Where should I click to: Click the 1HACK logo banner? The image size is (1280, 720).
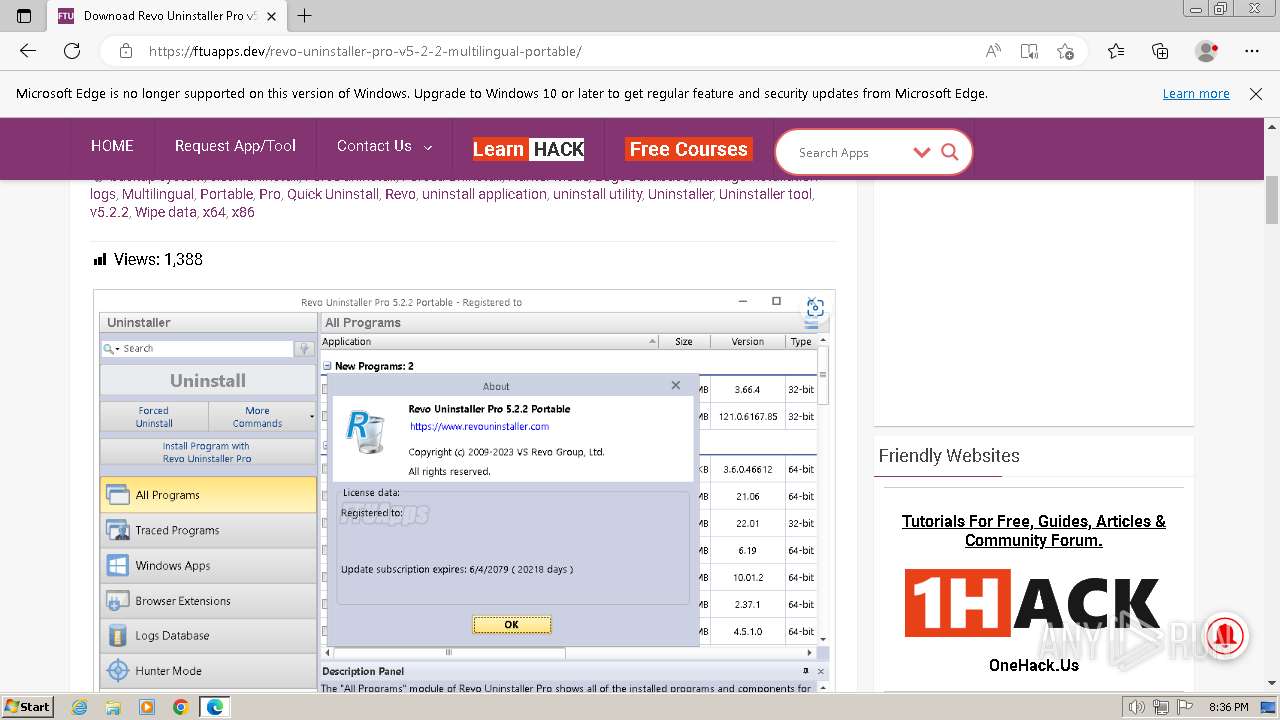pos(1033,602)
